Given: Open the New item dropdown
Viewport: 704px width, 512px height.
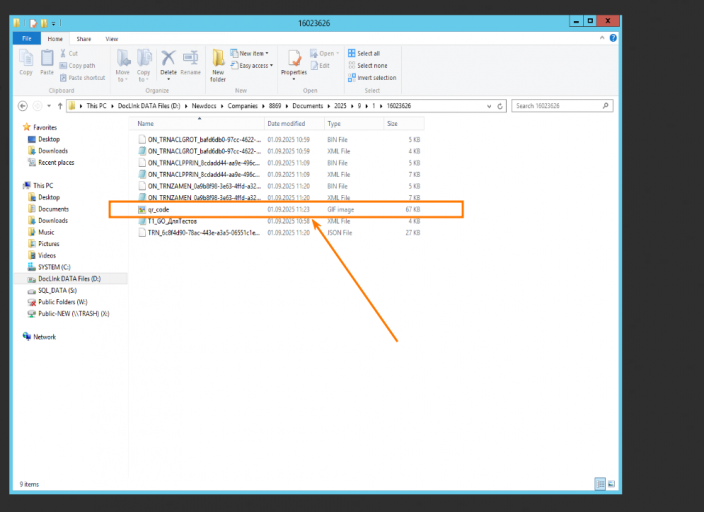Looking at the screenshot, I should tap(250, 53).
